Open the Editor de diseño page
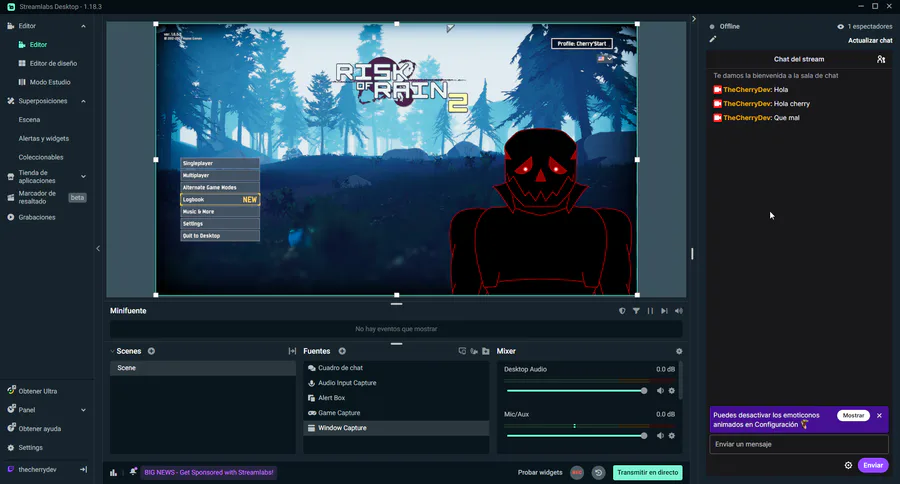 (x=53, y=63)
